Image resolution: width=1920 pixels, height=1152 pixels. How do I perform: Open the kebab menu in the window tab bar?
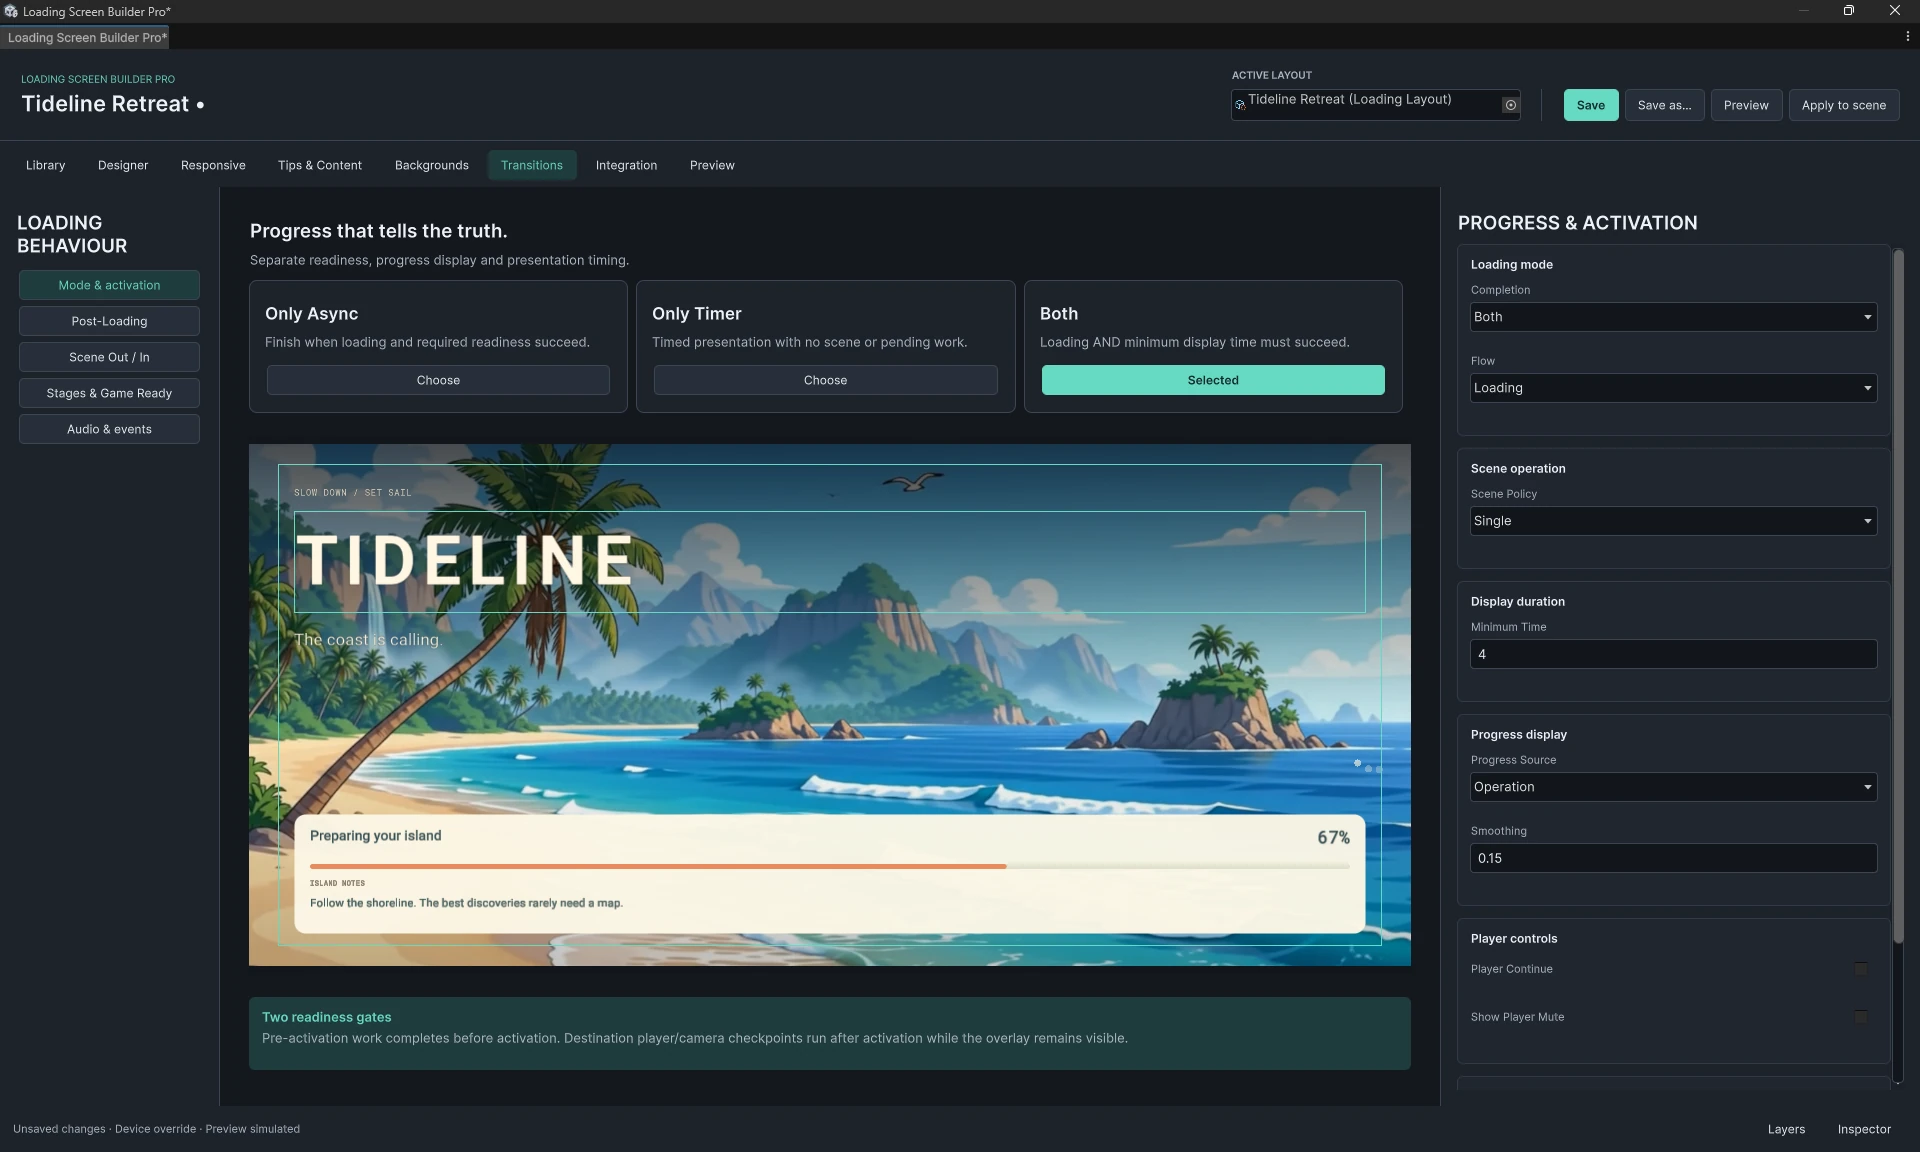pos(1907,36)
